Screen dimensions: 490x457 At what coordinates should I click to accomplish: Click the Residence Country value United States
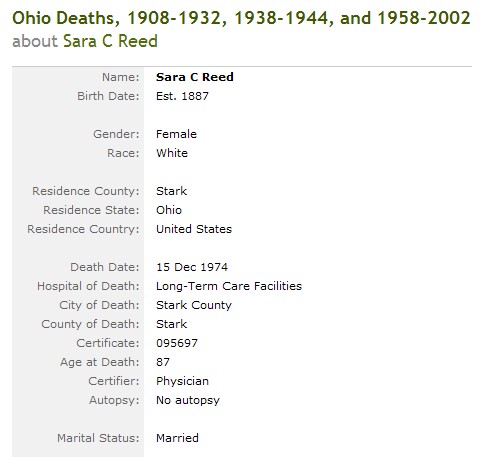coord(194,229)
